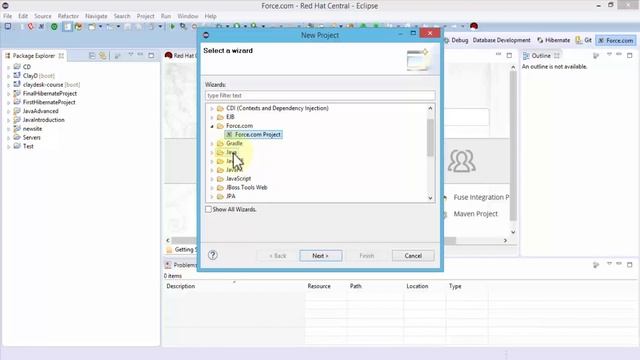Open the Window menu

click(x=188, y=16)
